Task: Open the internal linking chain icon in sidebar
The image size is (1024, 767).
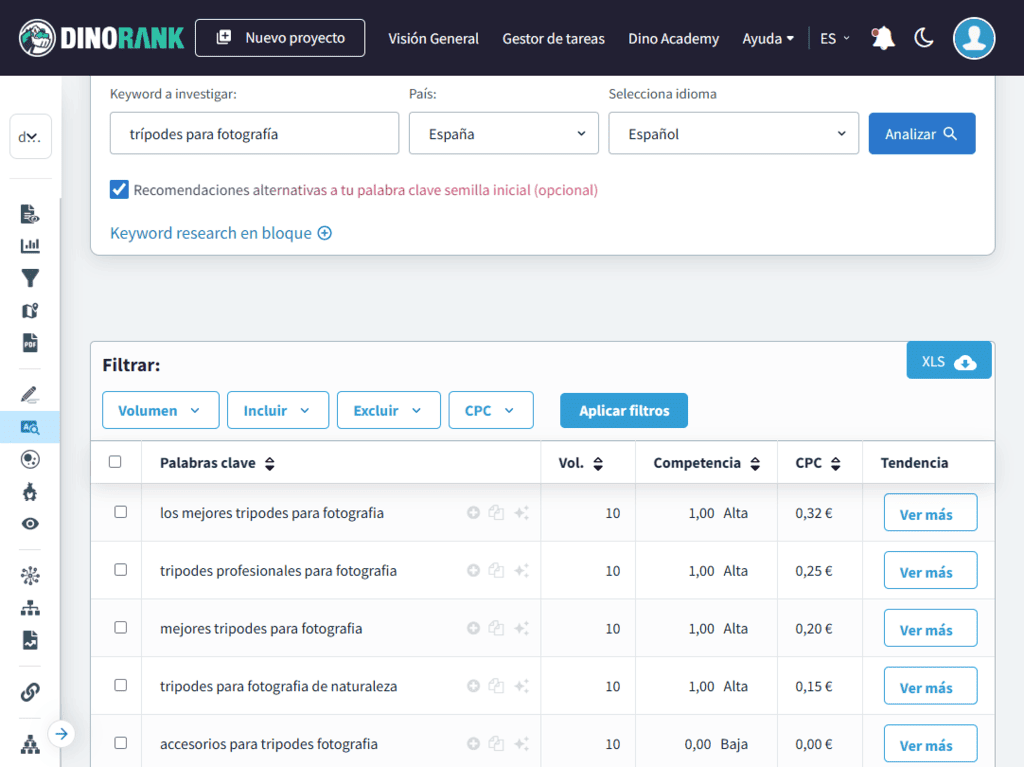Action: 29,691
